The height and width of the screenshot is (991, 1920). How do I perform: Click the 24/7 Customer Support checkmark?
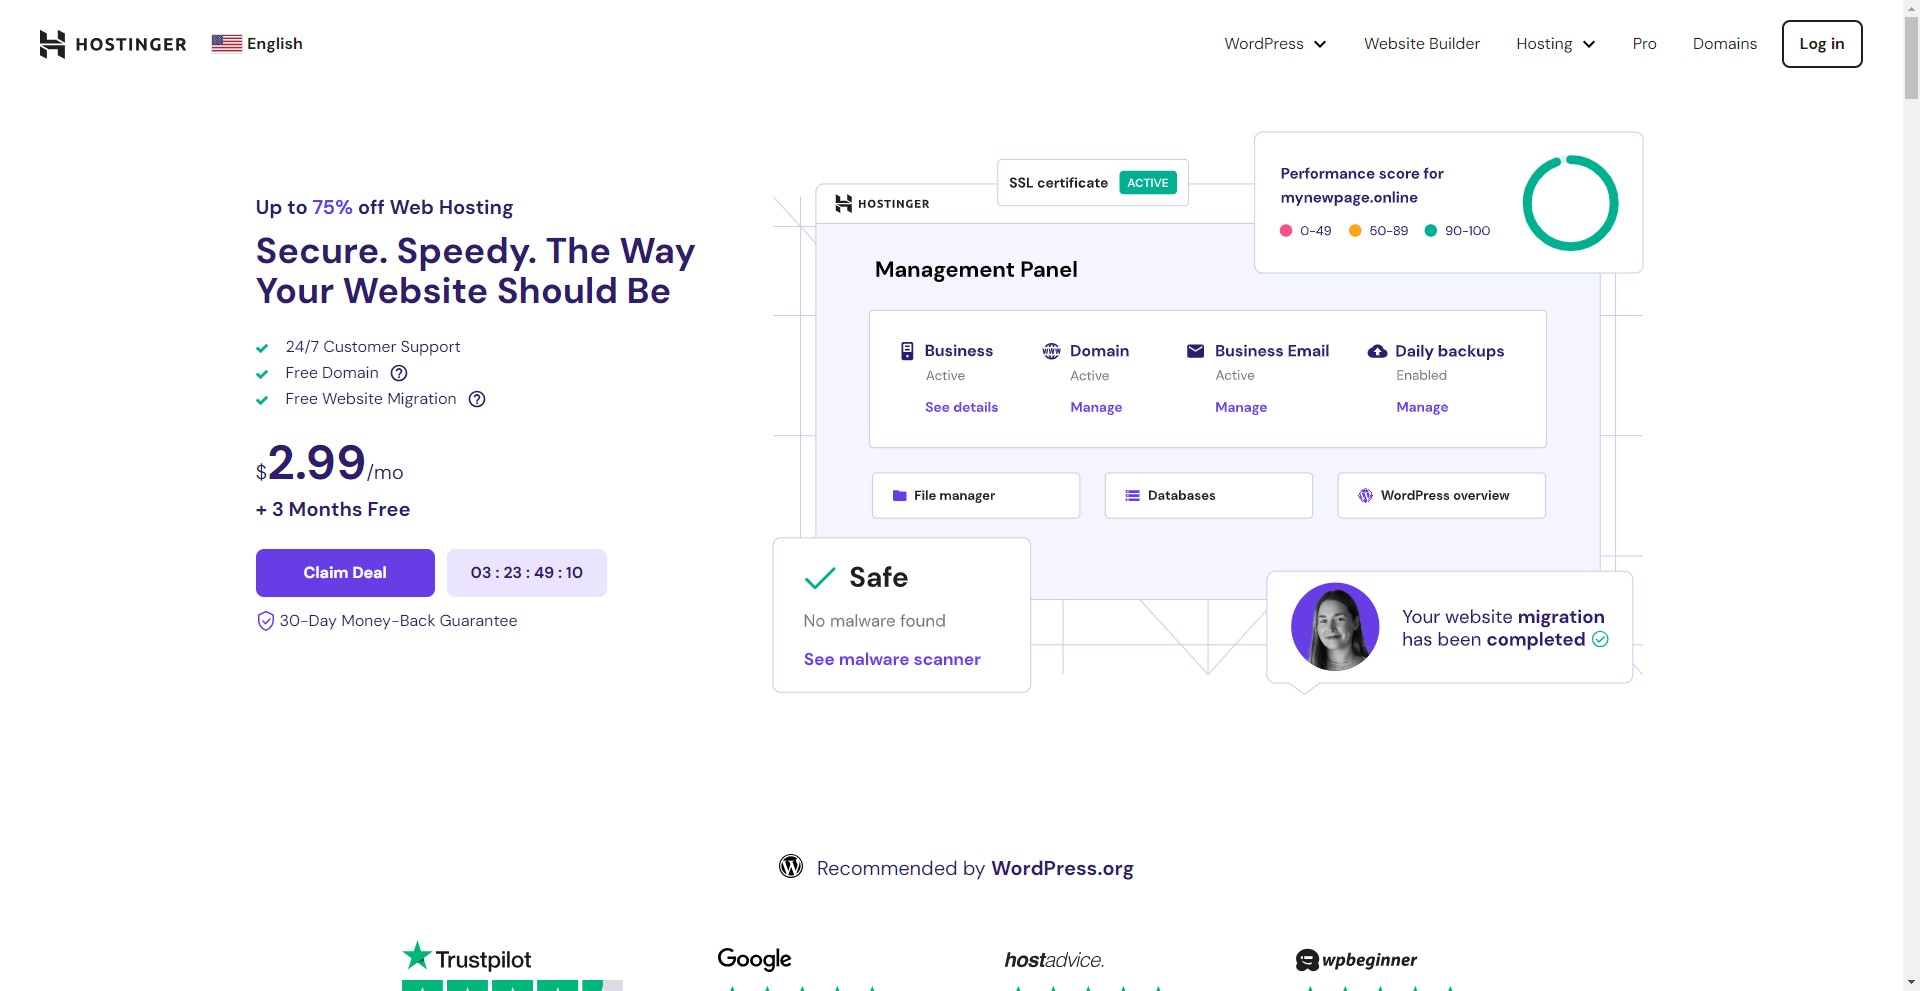(262, 348)
